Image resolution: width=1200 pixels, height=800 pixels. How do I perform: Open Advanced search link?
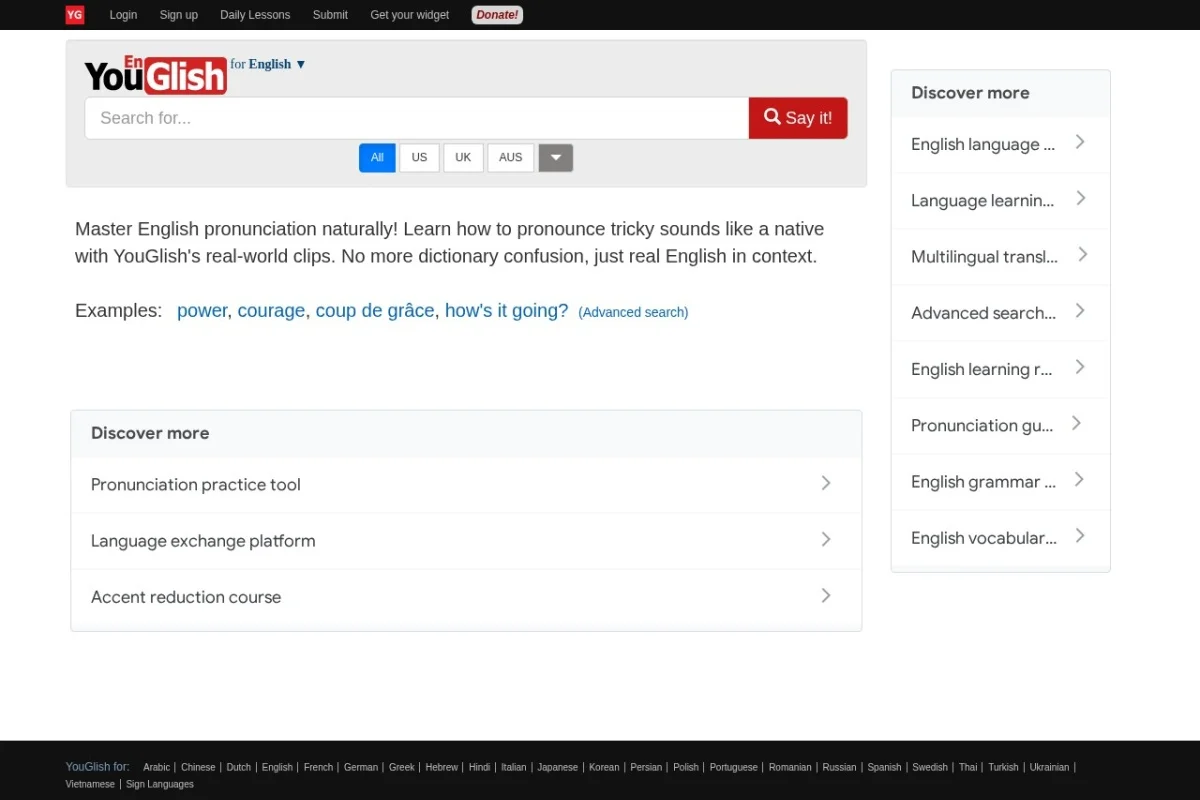coord(633,312)
